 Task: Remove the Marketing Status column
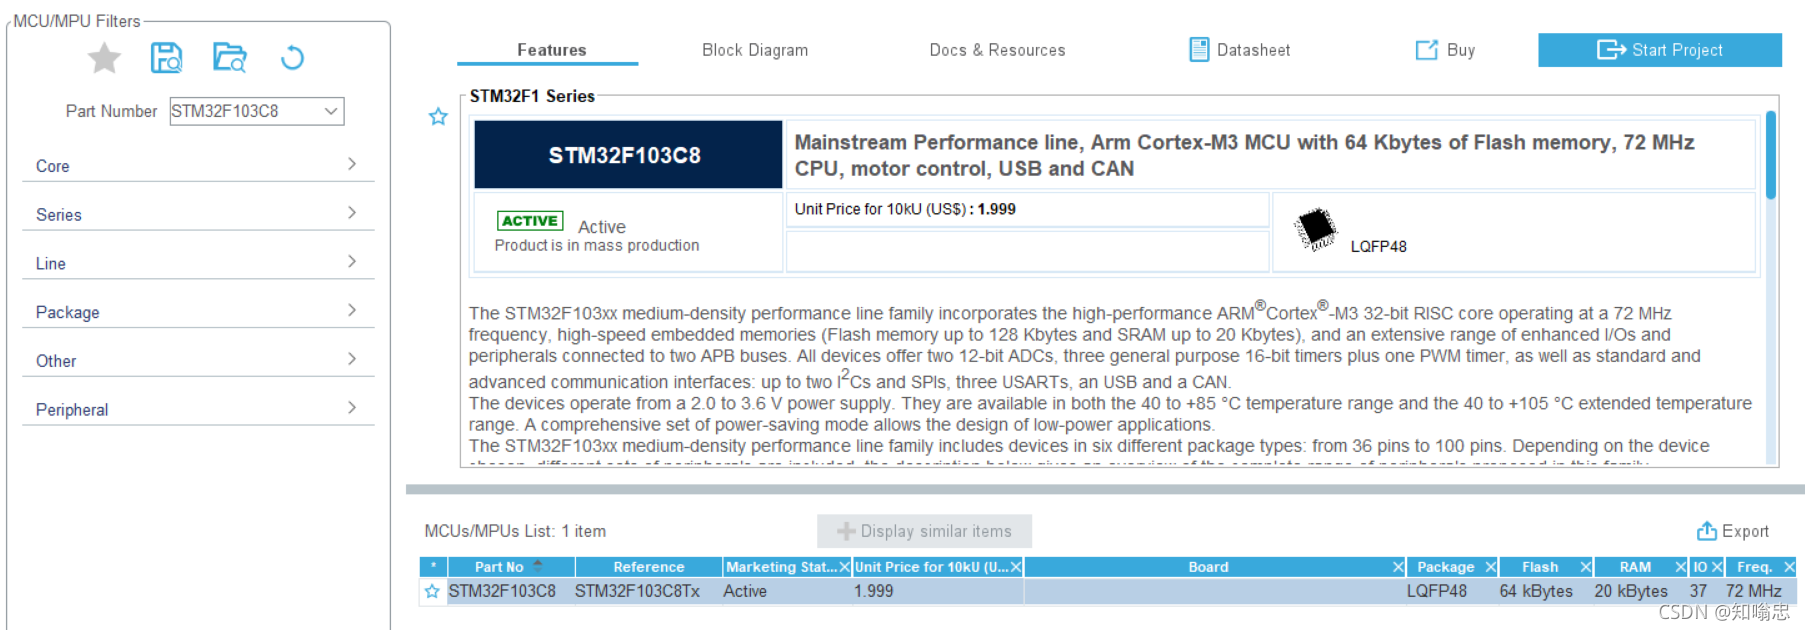click(844, 567)
